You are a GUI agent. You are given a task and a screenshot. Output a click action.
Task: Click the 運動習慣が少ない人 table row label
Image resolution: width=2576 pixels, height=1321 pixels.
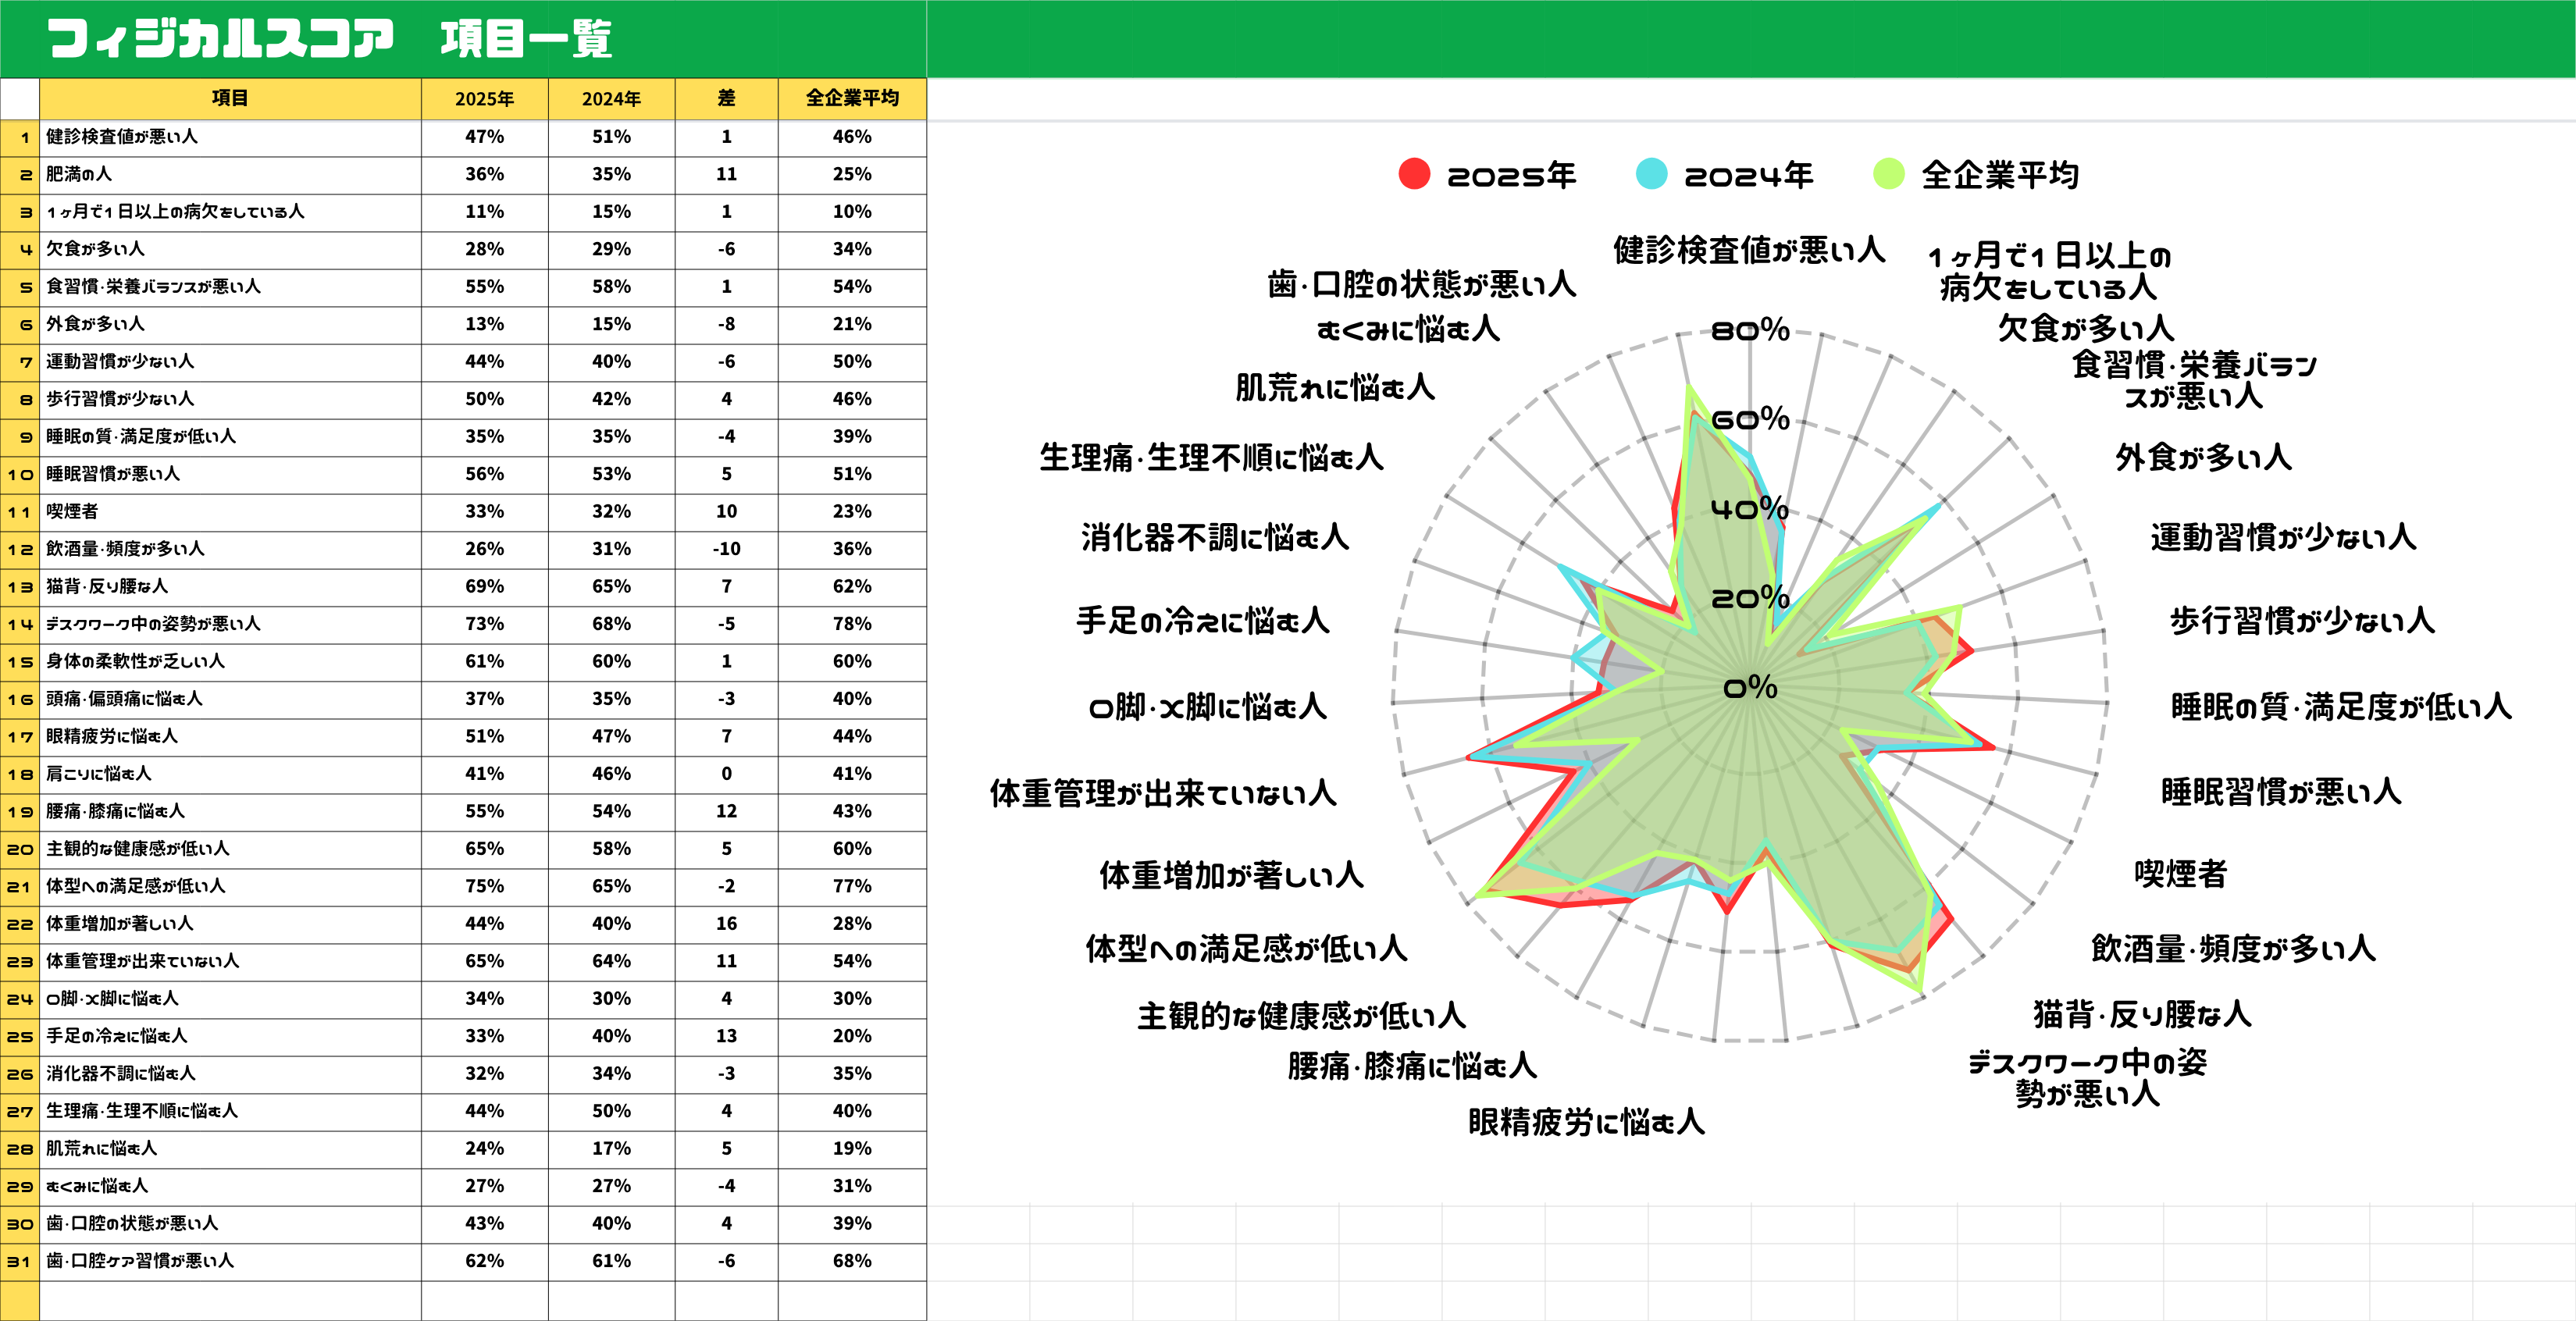pos(120,361)
